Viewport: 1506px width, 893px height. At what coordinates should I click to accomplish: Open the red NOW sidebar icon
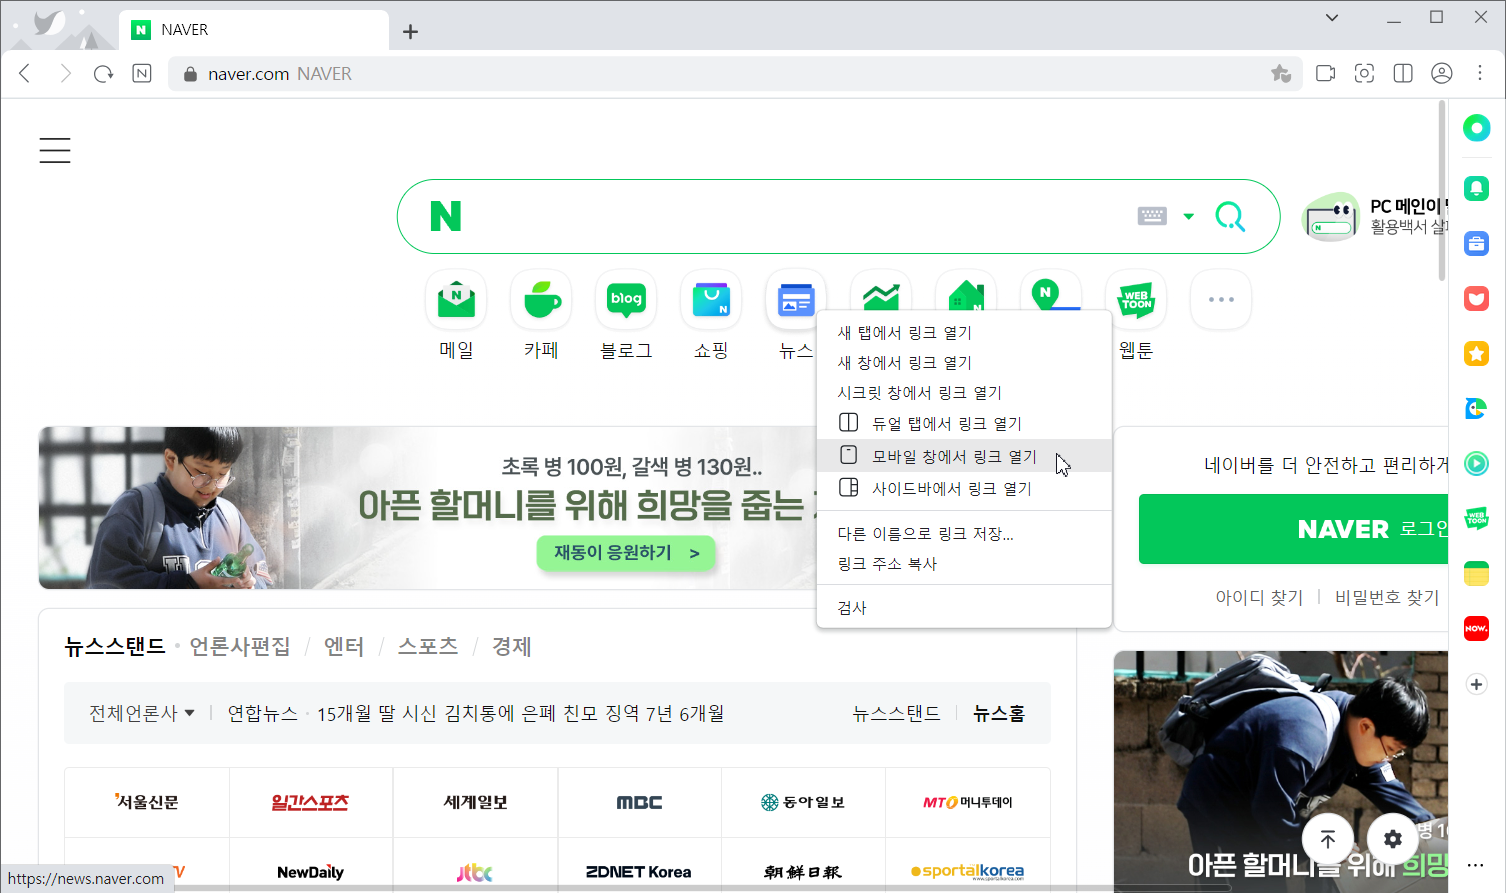tap(1476, 628)
